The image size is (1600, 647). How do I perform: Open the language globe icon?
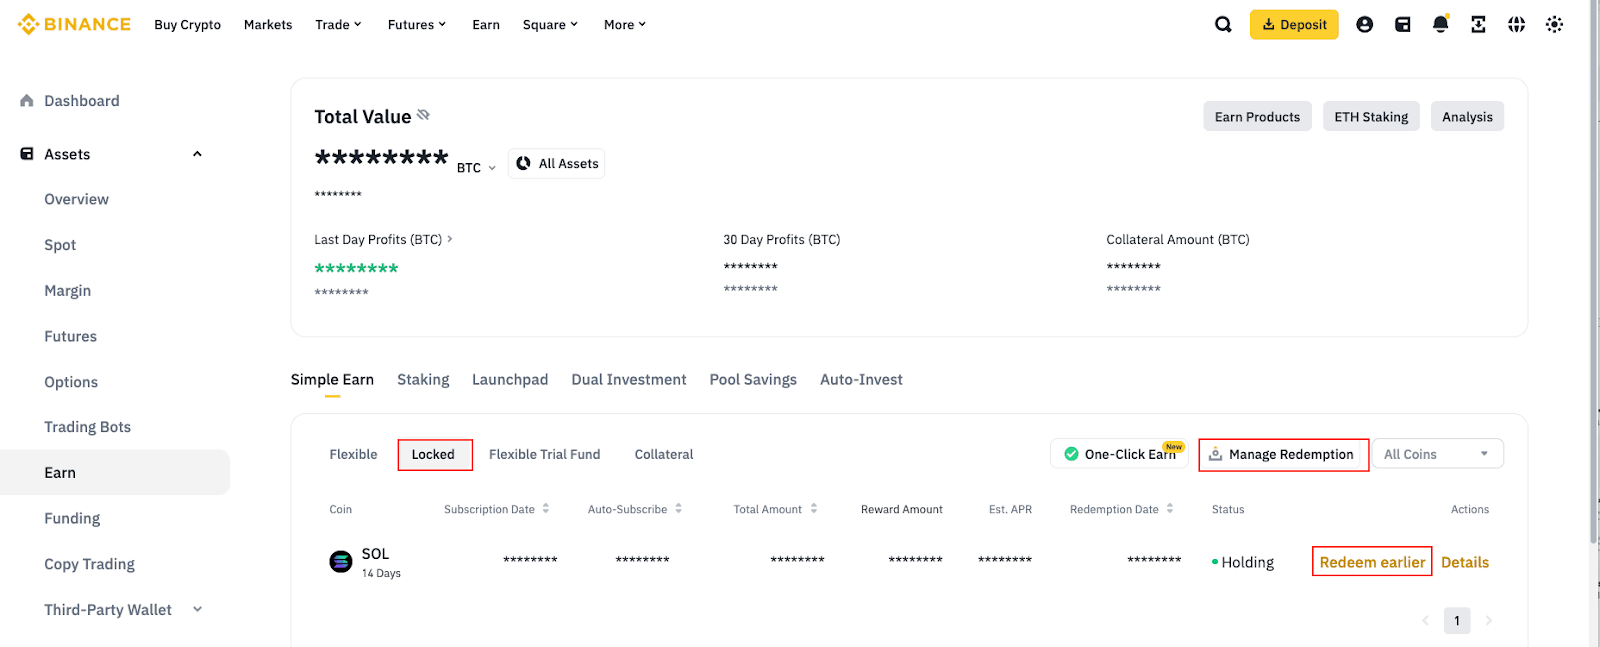(x=1516, y=25)
